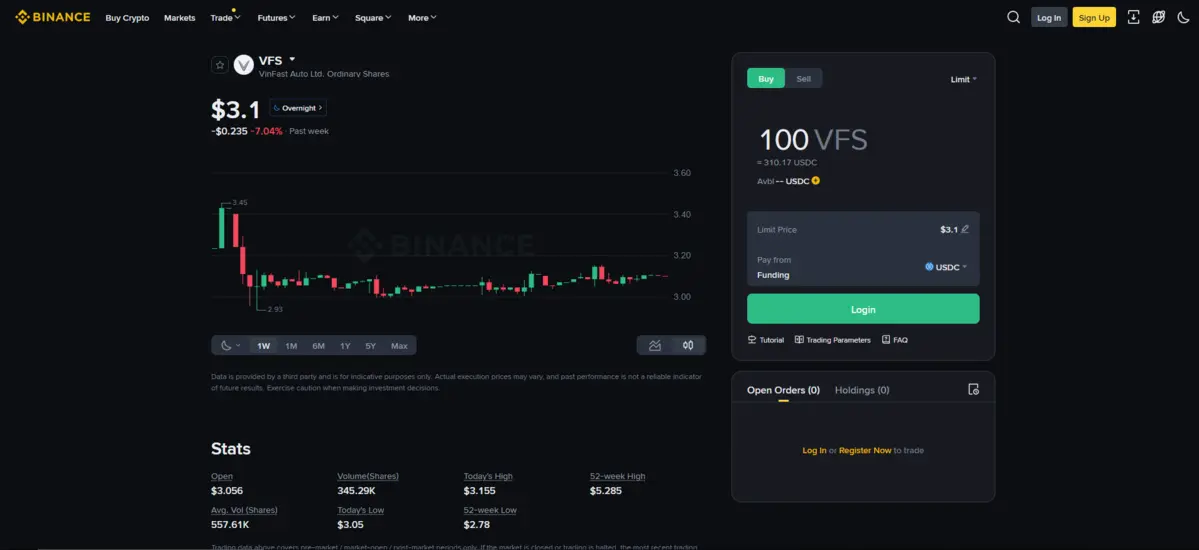Switch to Open Orders tab
The height and width of the screenshot is (550, 1199).
(x=783, y=390)
